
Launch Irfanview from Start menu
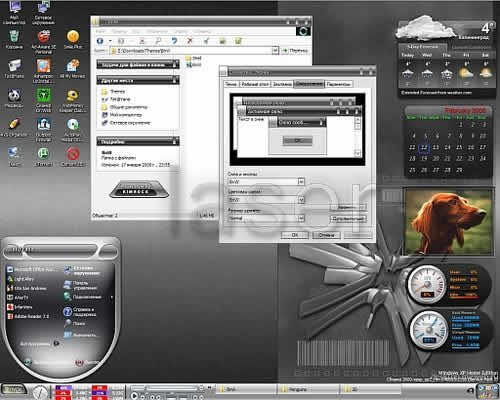pyautogui.click(x=20, y=307)
